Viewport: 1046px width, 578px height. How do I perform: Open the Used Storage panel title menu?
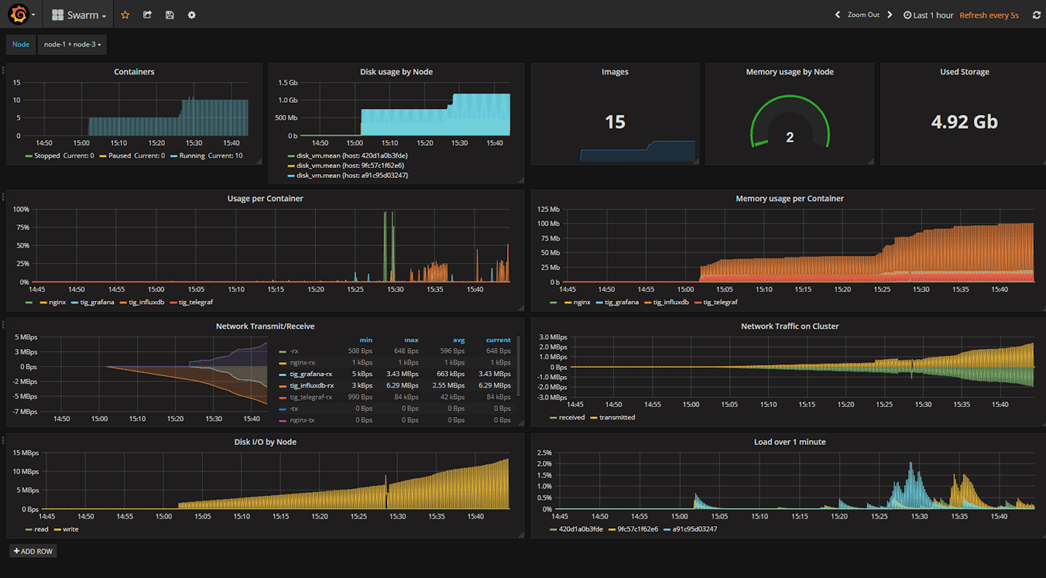(965, 71)
